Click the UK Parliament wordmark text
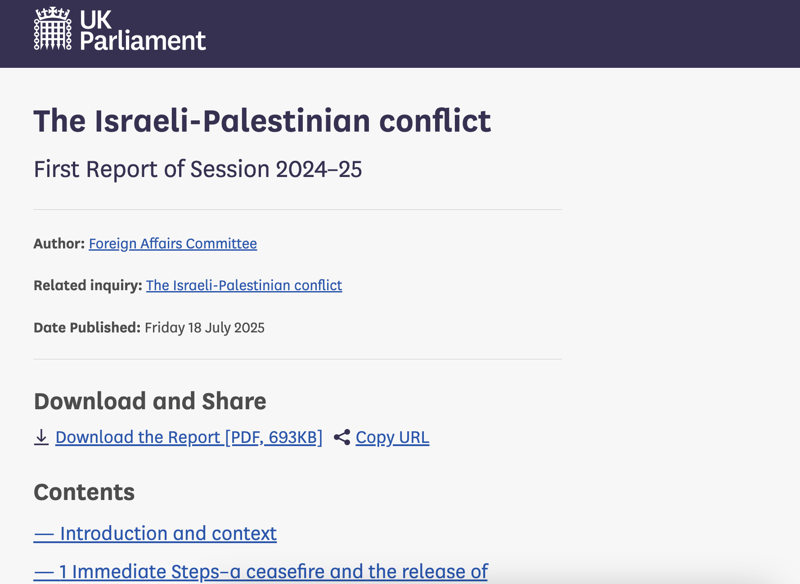 coord(142,30)
